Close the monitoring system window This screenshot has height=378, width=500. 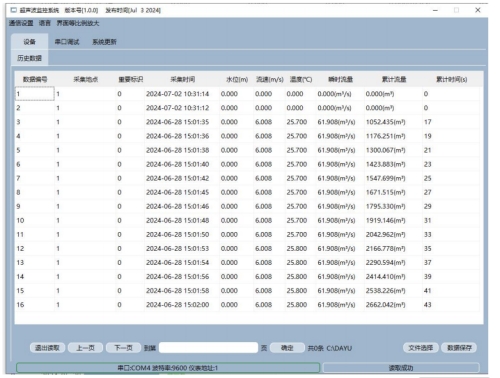[478, 10]
